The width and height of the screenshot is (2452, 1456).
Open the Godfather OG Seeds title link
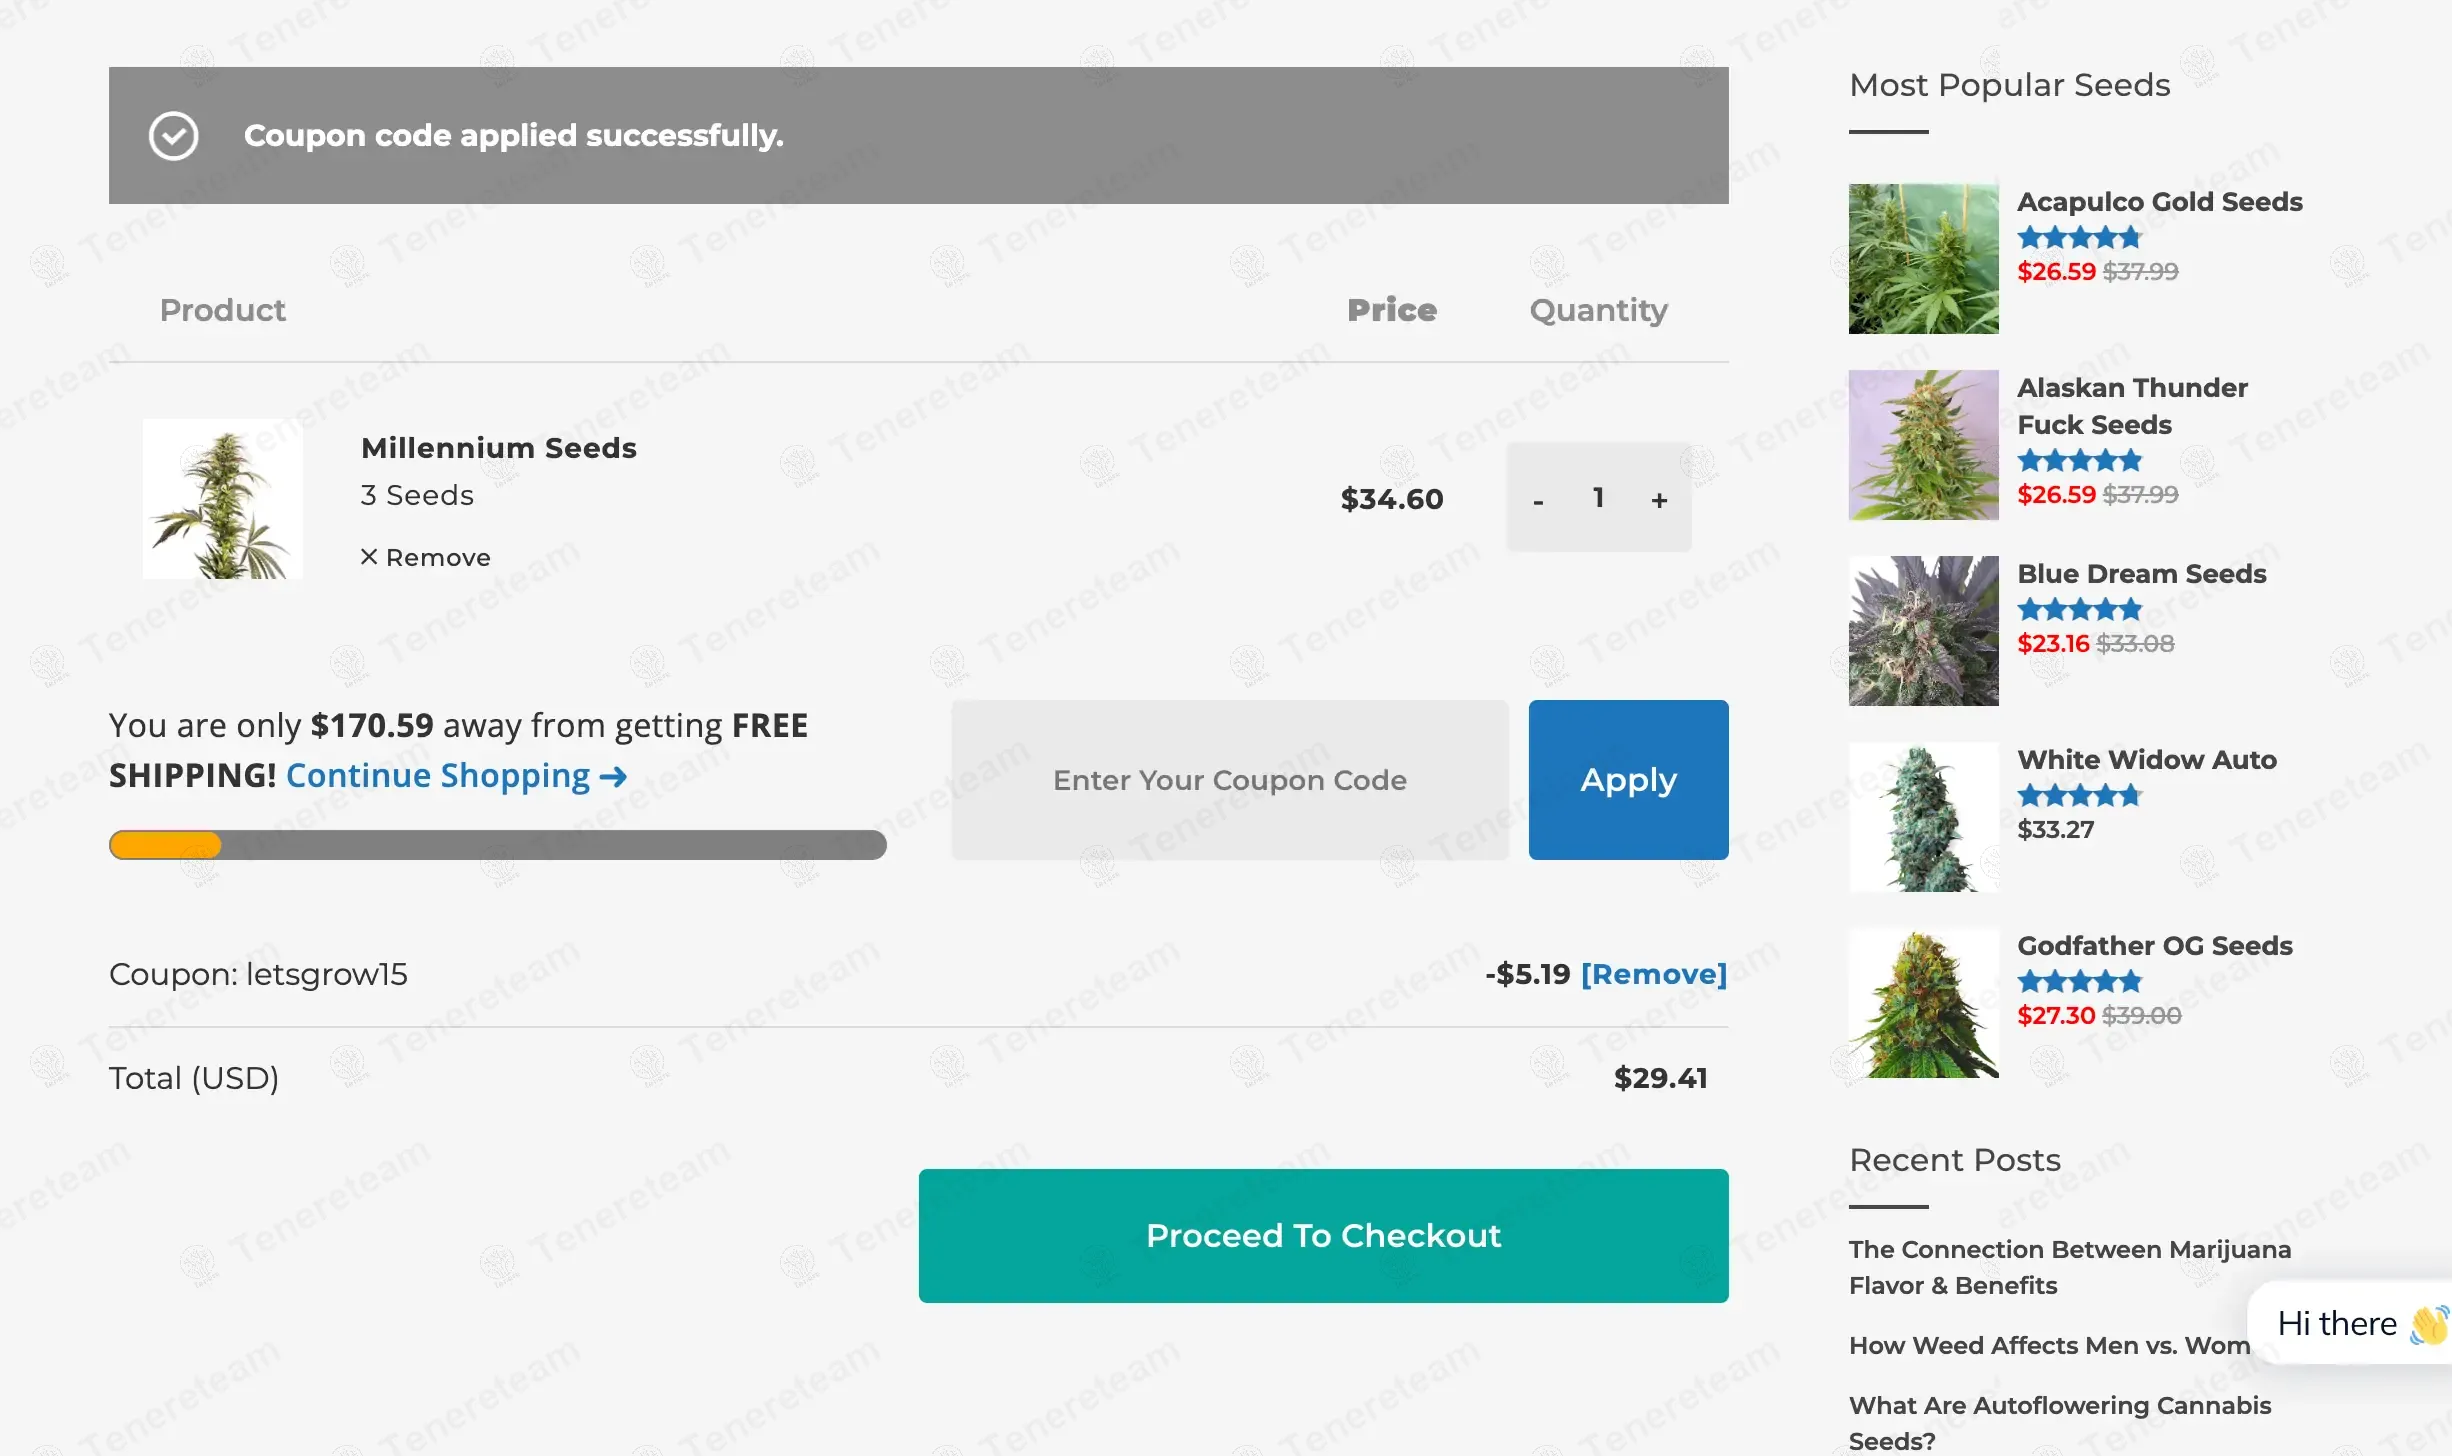(2155, 946)
